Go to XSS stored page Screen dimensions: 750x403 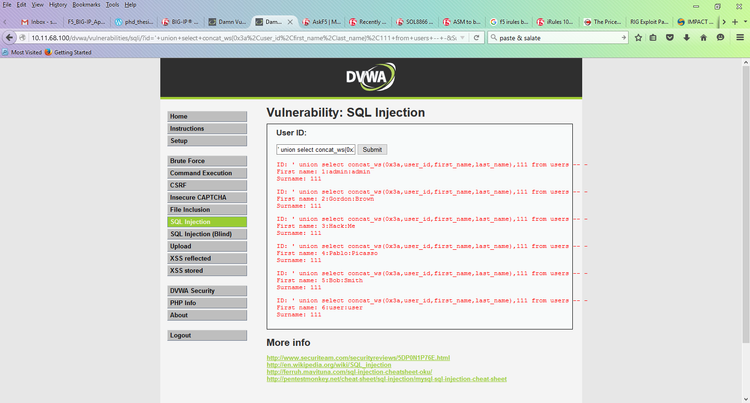coord(207,271)
